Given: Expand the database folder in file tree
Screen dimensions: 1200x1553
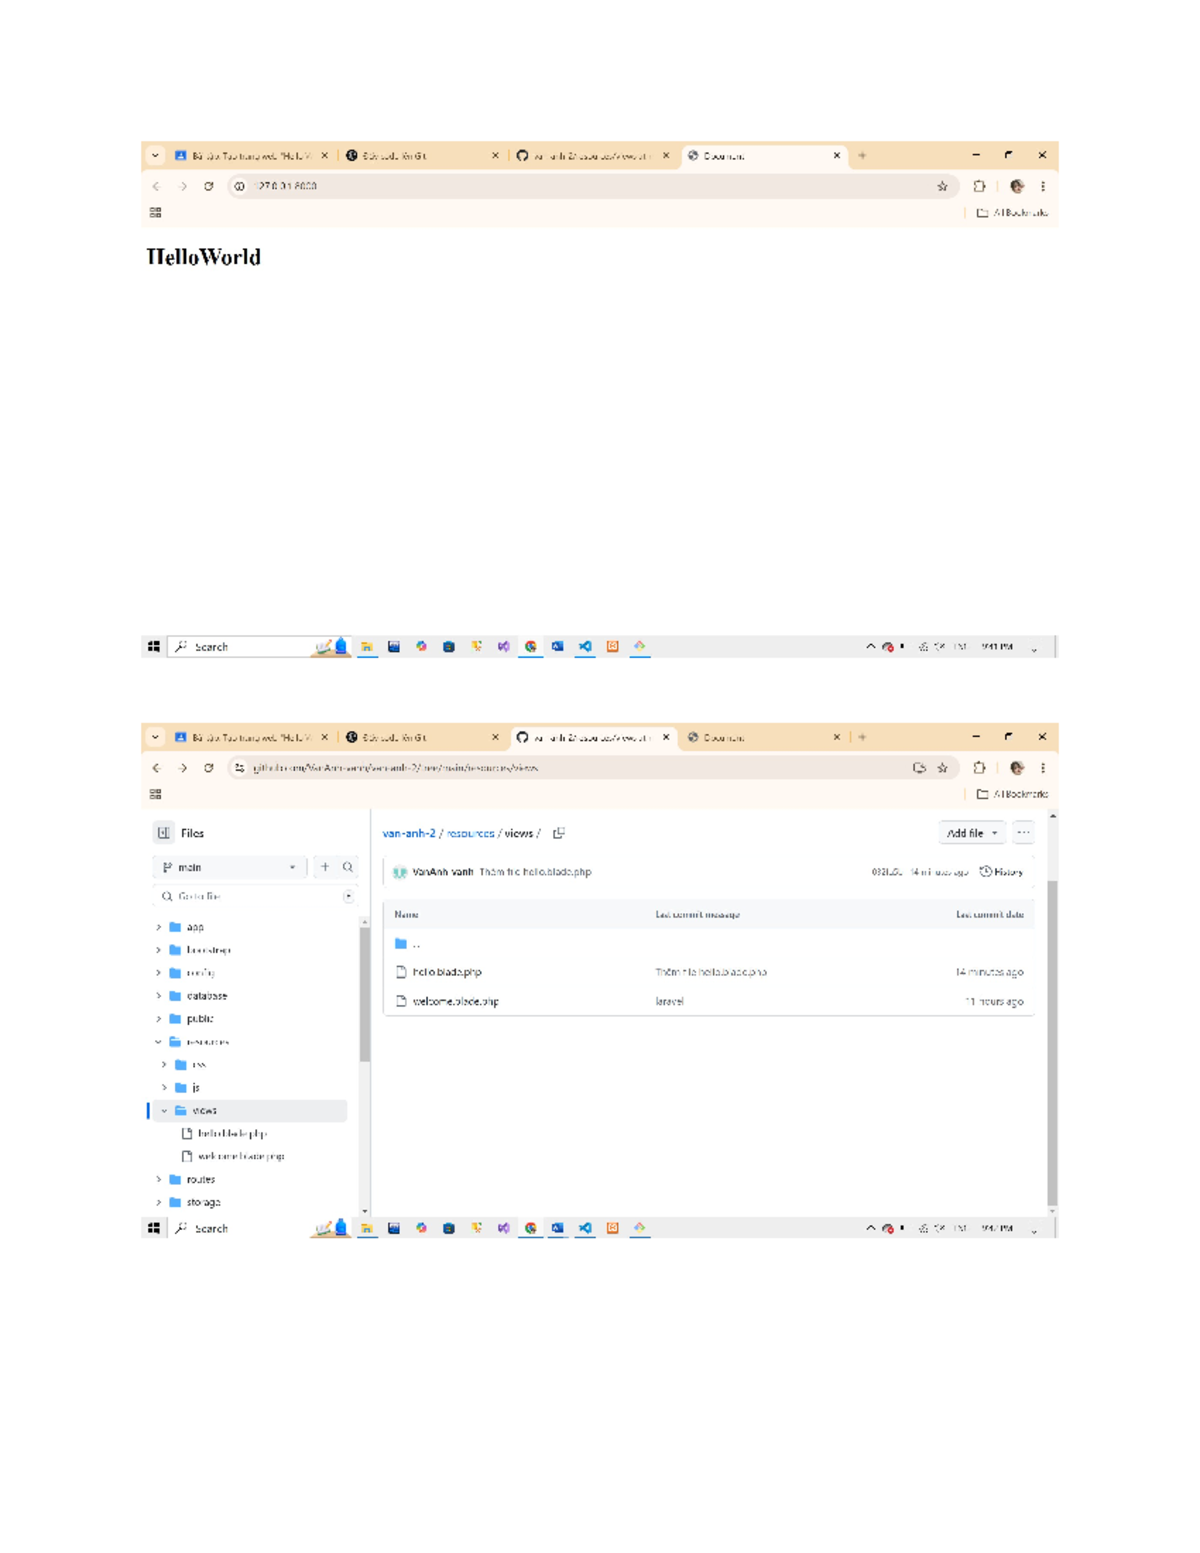Looking at the screenshot, I should coord(159,996).
